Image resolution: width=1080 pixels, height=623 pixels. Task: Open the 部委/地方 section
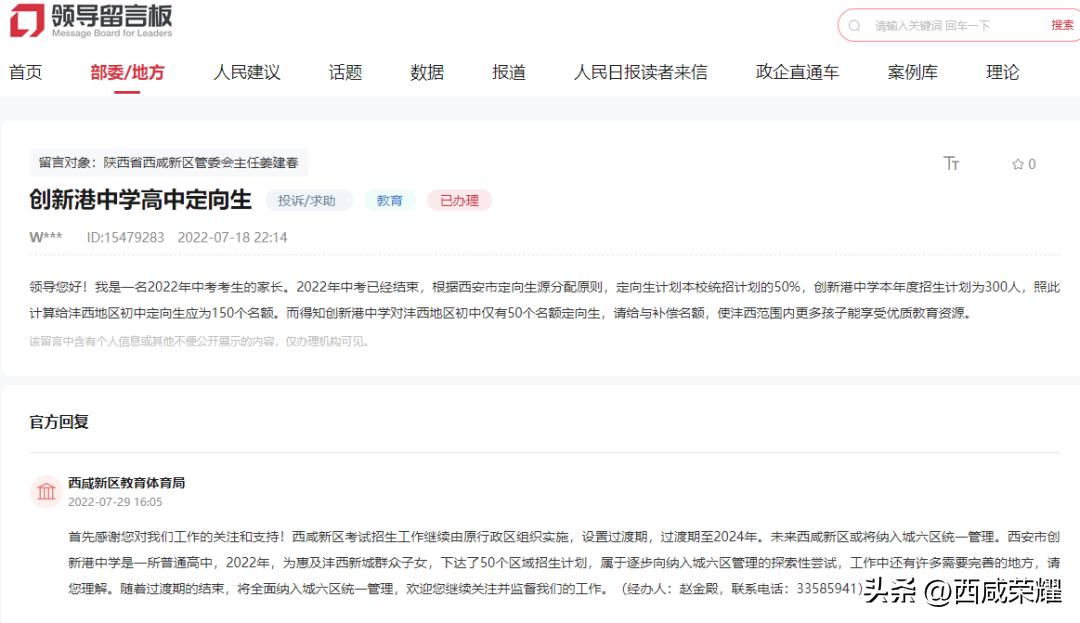(129, 71)
